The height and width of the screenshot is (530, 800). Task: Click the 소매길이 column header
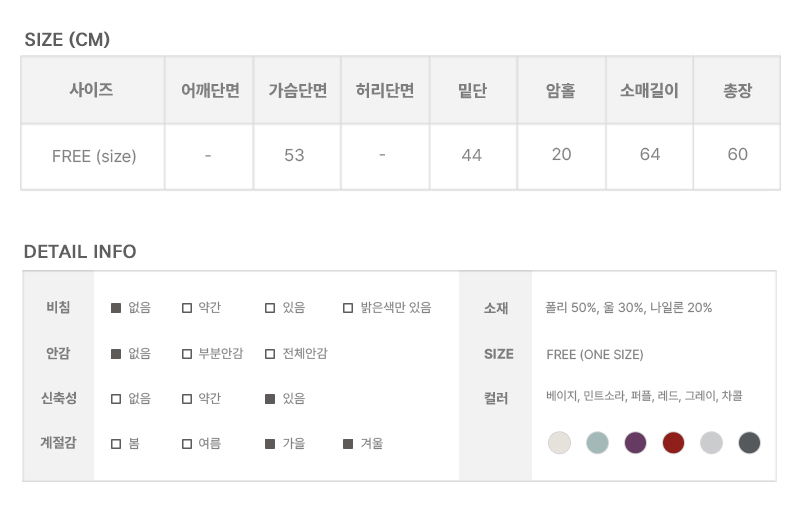pos(649,90)
